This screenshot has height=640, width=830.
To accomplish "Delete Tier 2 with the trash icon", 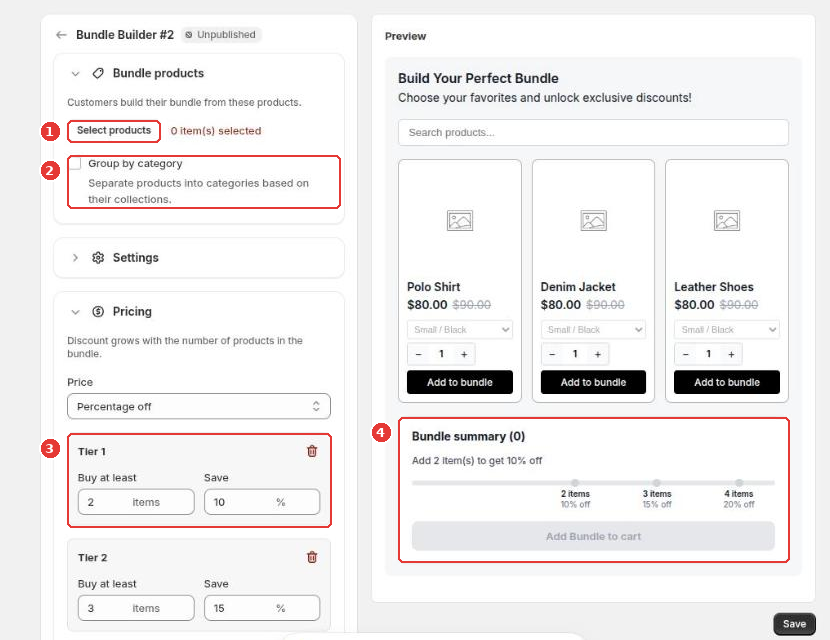I will pyautogui.click(x=312, y=557).
